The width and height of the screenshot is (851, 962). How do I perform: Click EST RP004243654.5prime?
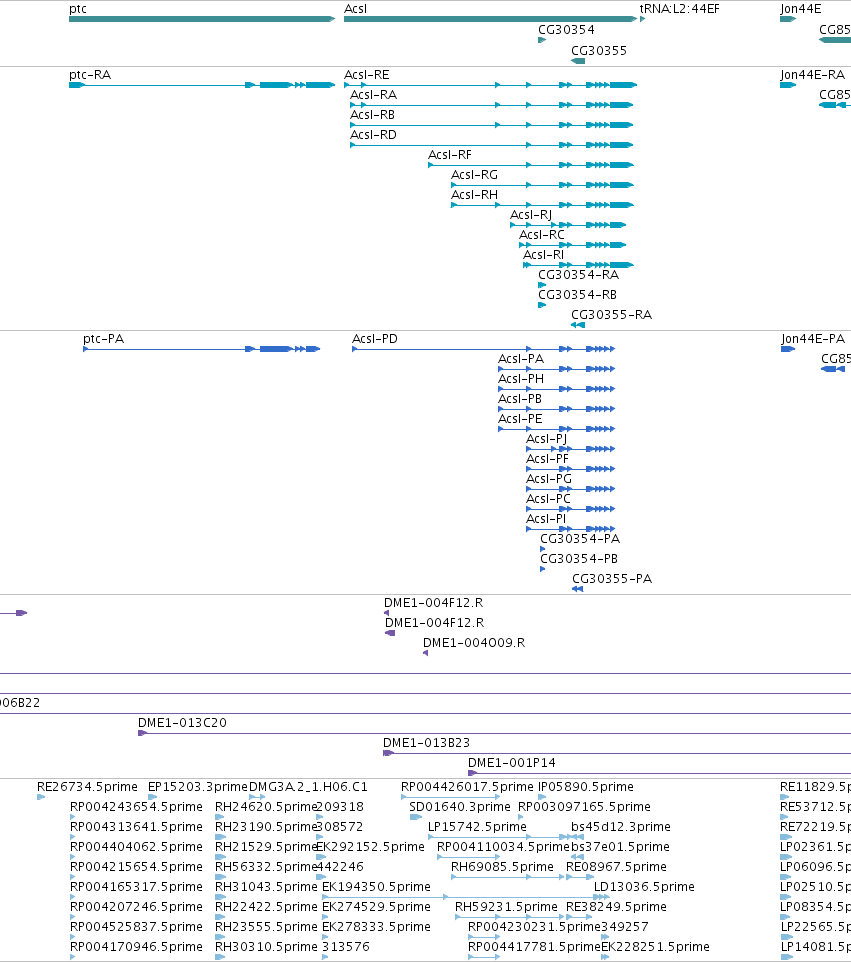point(72,817)
